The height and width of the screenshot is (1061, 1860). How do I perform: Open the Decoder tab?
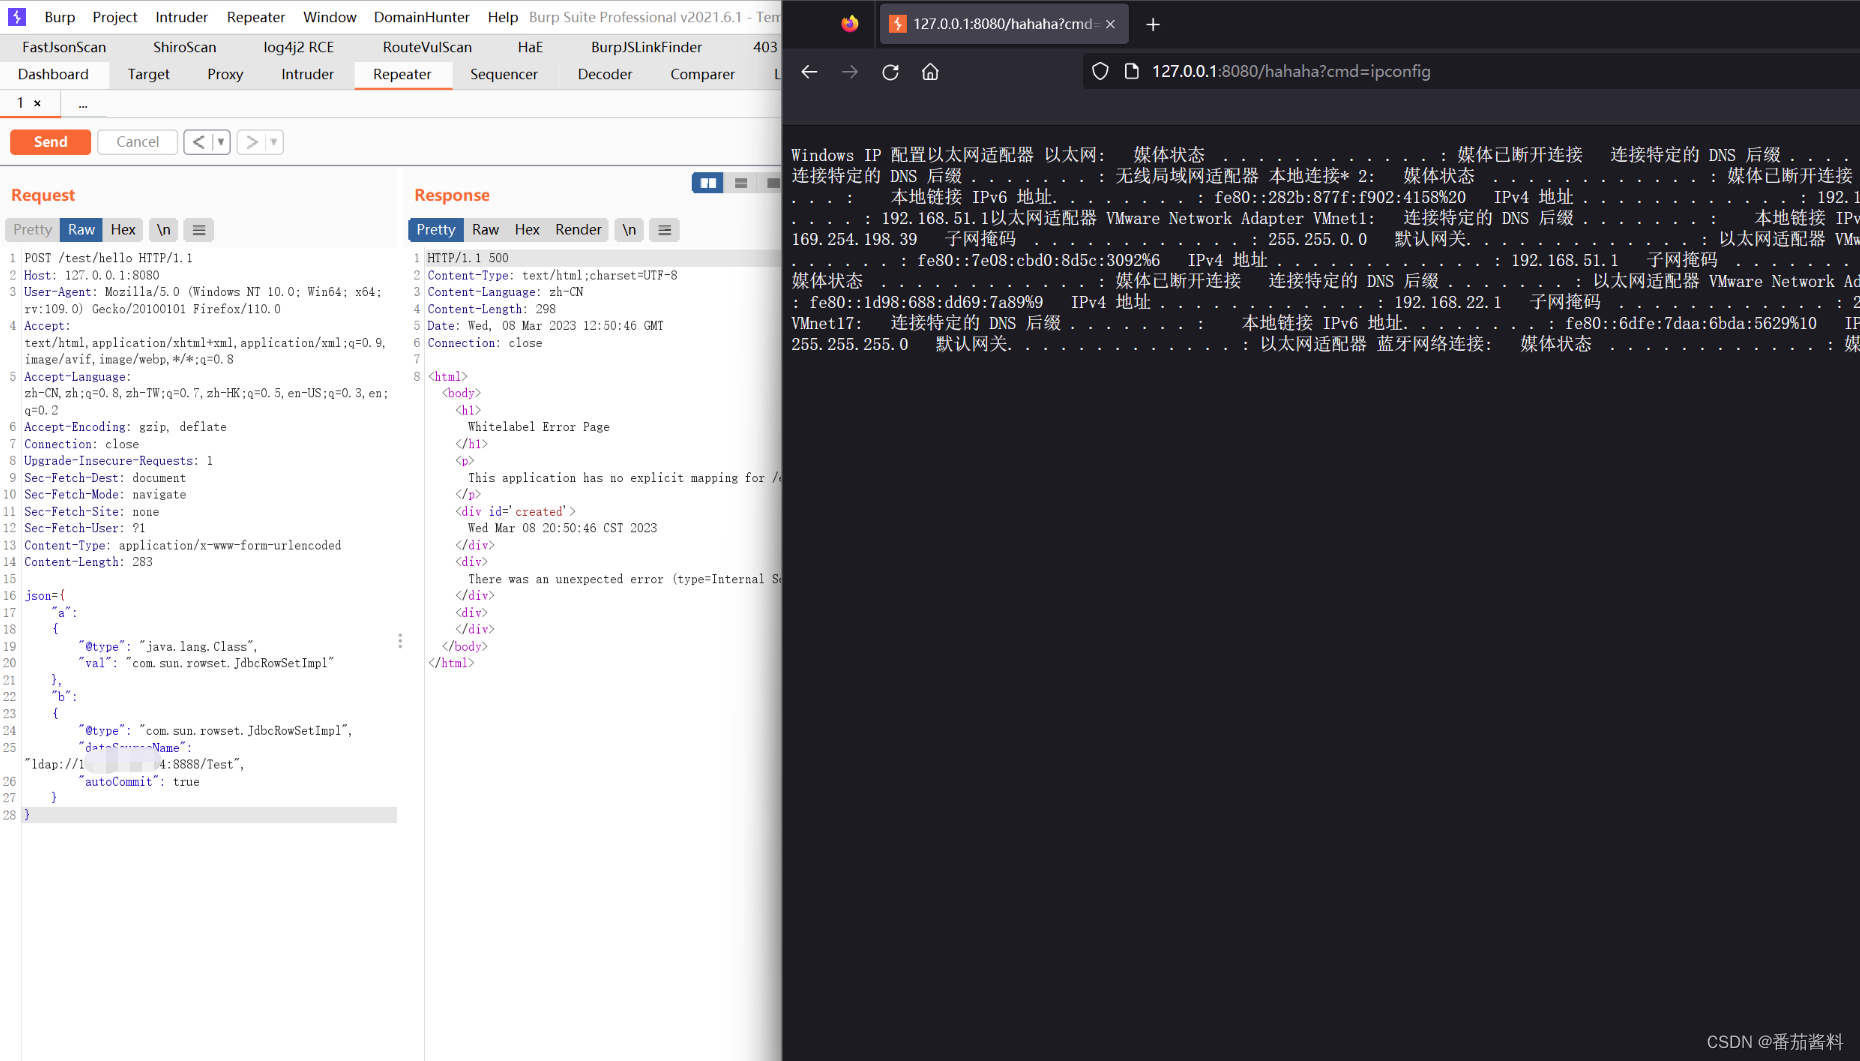605,74
